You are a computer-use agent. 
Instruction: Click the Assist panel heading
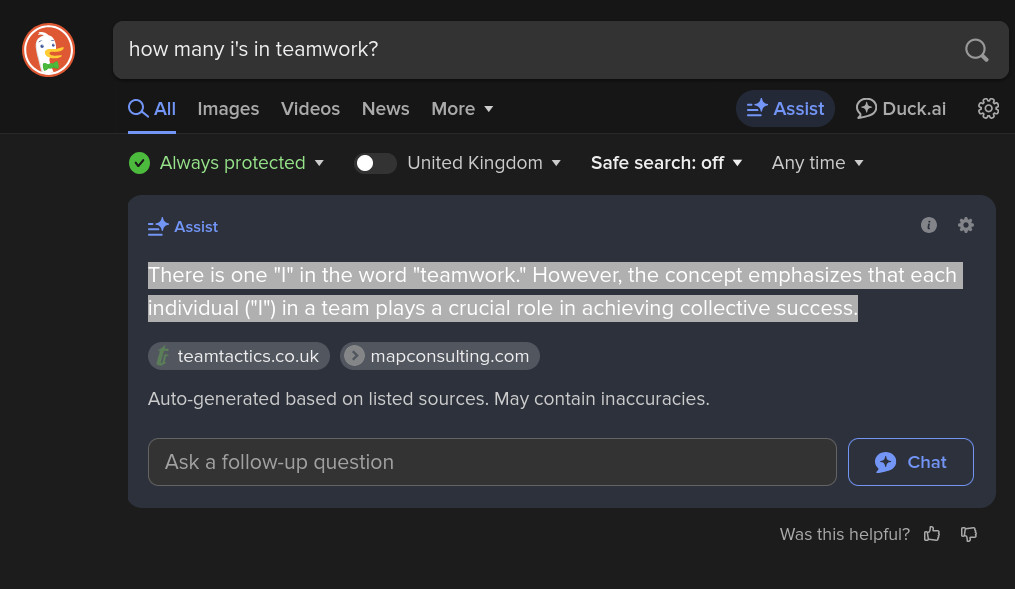(183, 227)
